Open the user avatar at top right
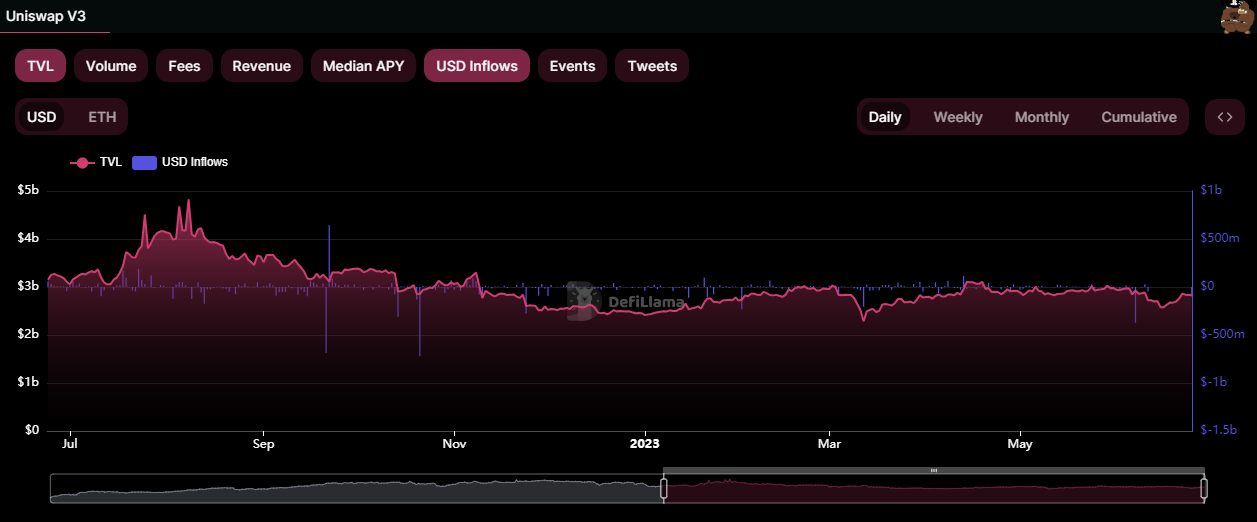This screenshot has width=1257, height=522. (x=1237, y=17)
